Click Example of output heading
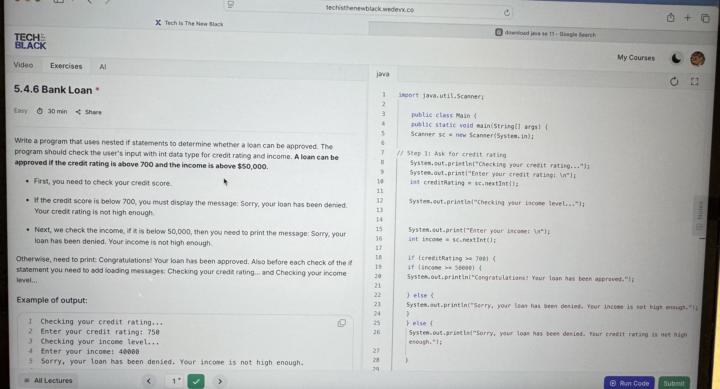Image resolution: width=720 pixels, height=389 pixels. [52, 300]
